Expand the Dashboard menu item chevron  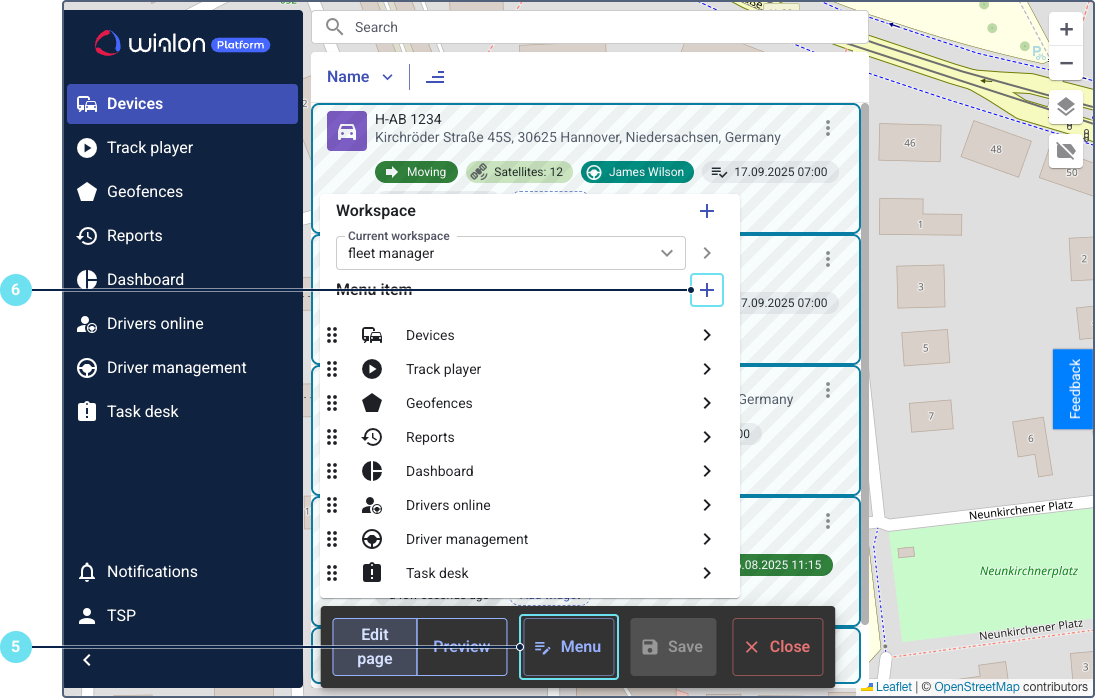pyautogui.click(x=706, y=471)
